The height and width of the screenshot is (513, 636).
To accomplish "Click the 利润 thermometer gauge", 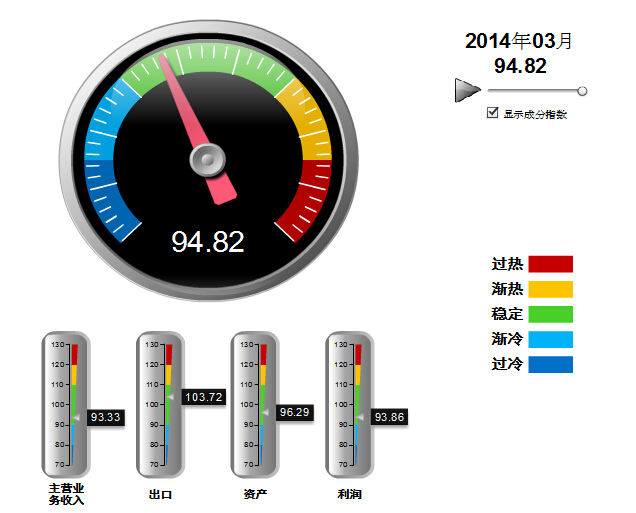I will pyautogui.click(x=350, y=404).
